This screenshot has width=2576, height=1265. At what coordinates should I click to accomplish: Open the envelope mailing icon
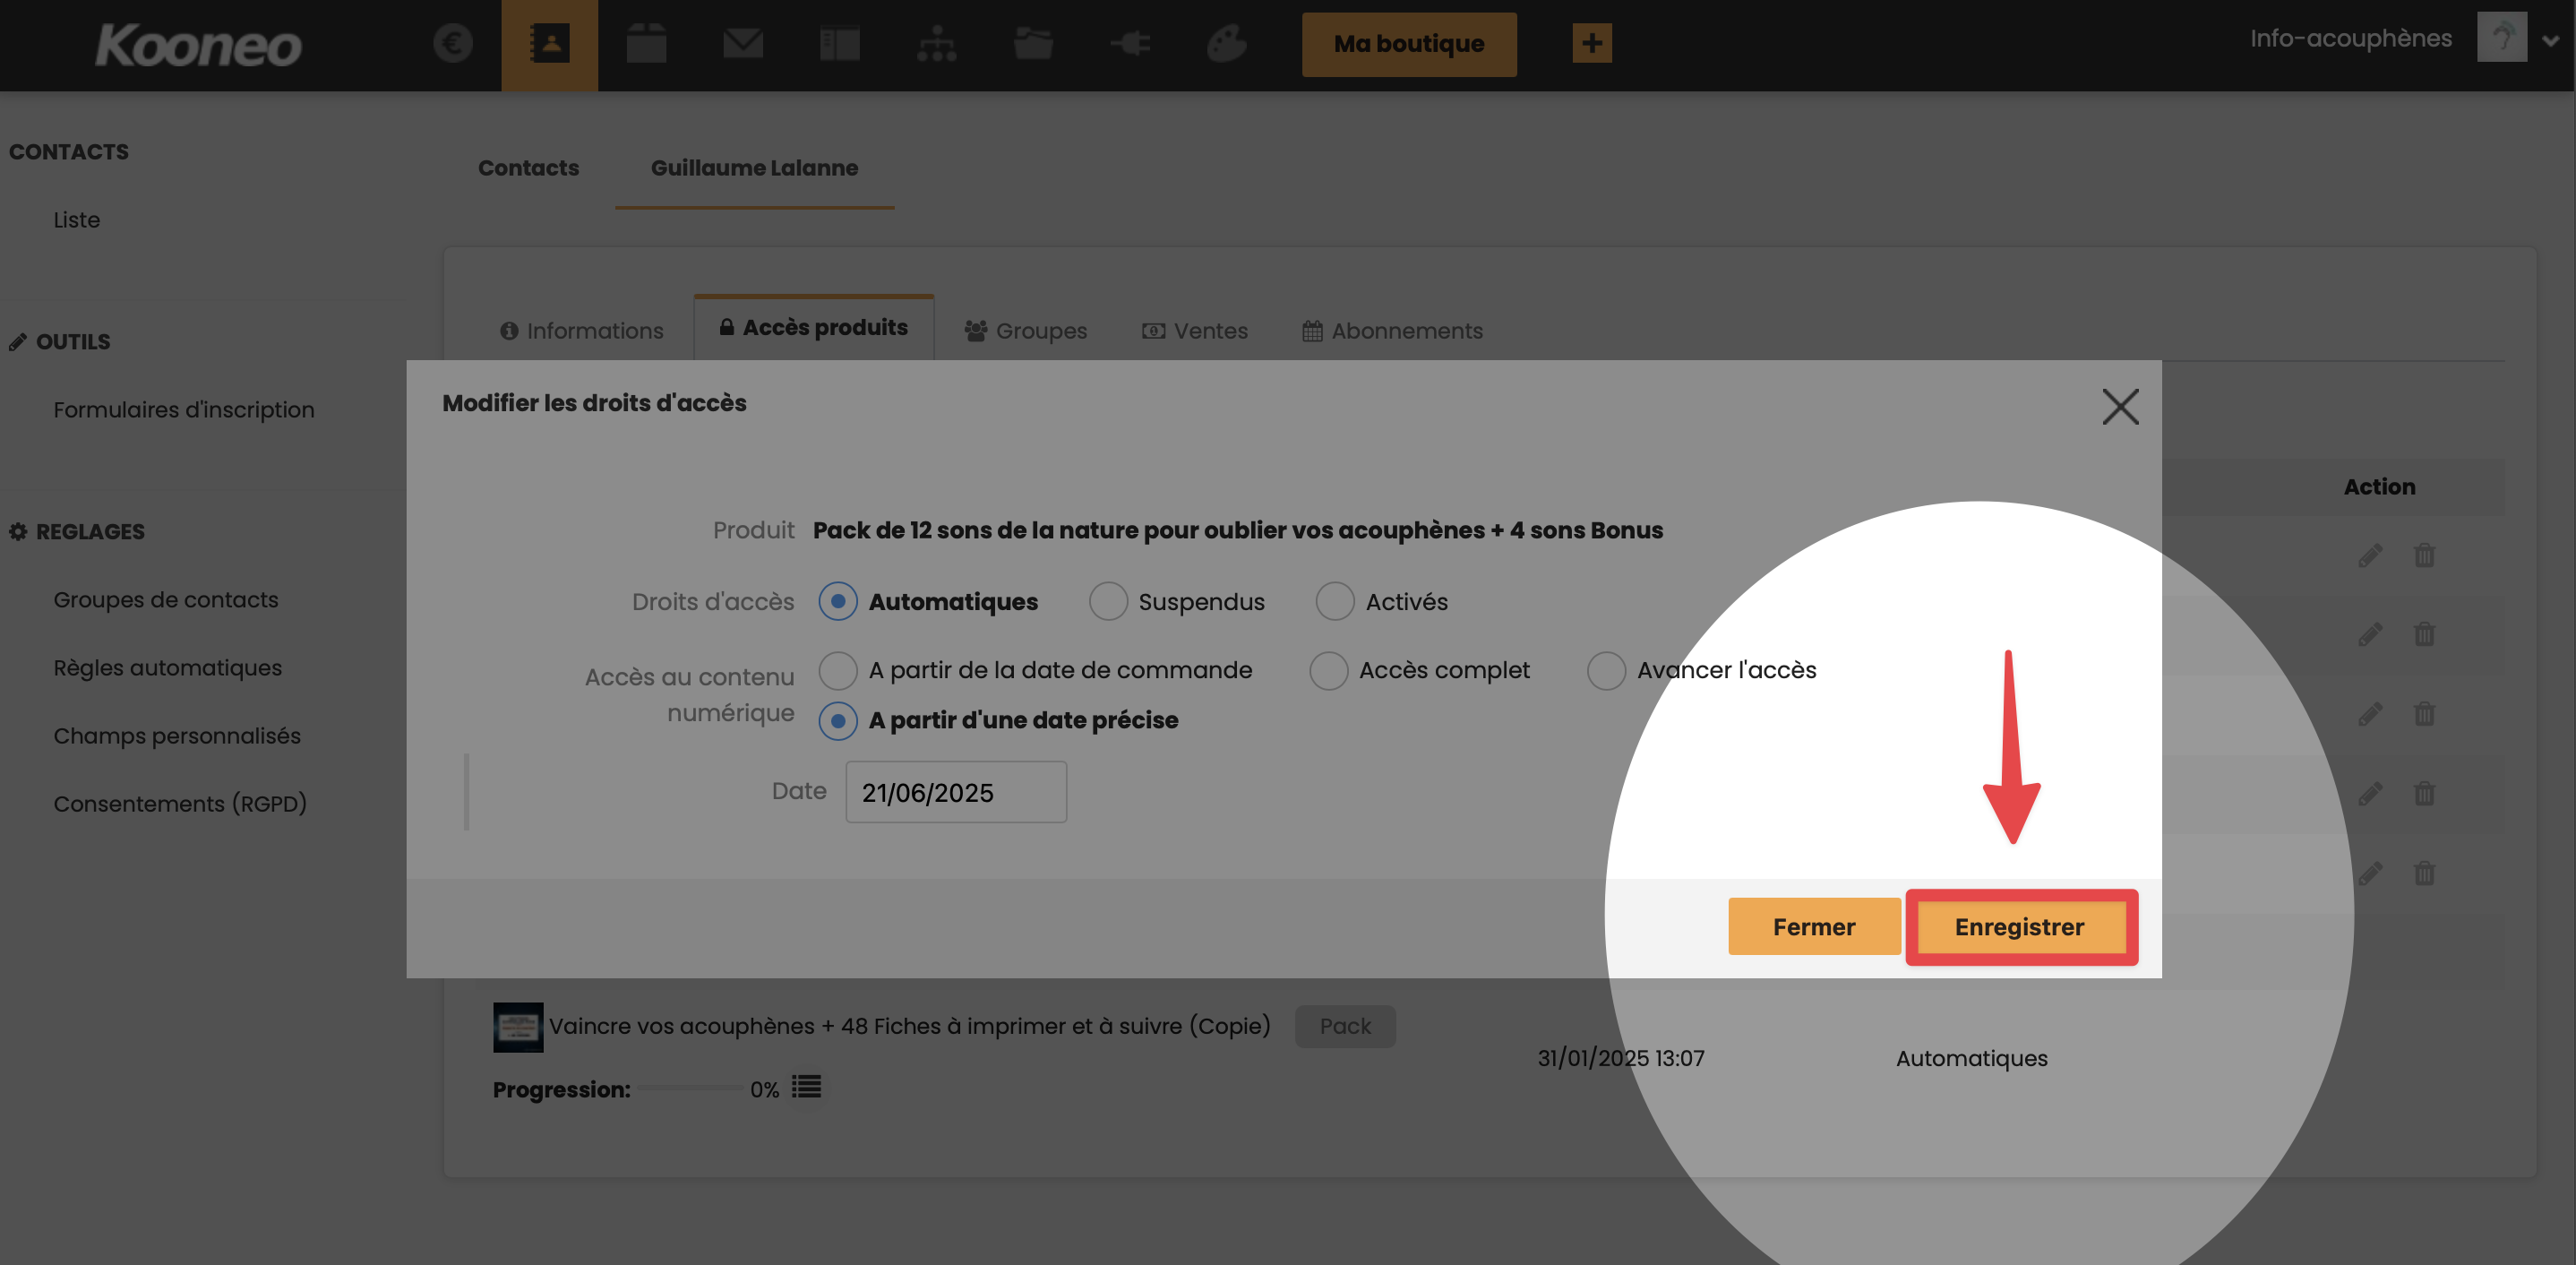point(743,43)
